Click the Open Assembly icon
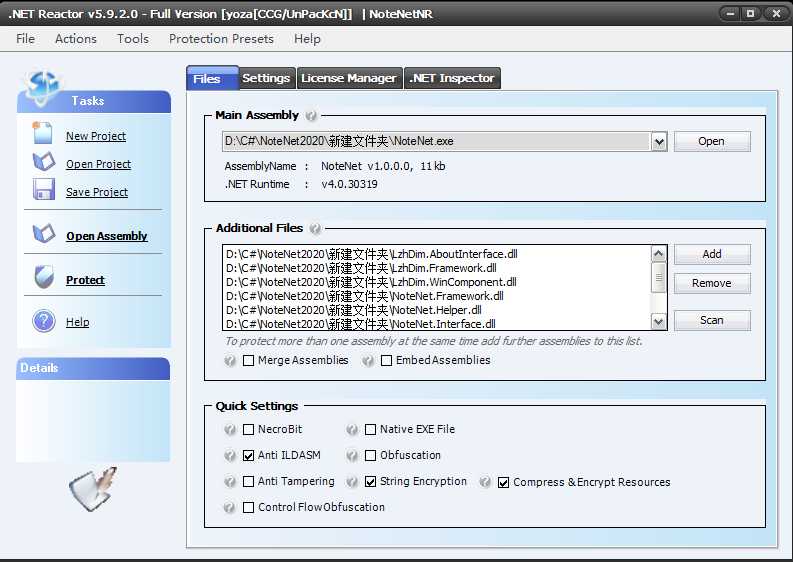Image resolution: width=793 pixels, height=562 pixels. click(43, 233)
